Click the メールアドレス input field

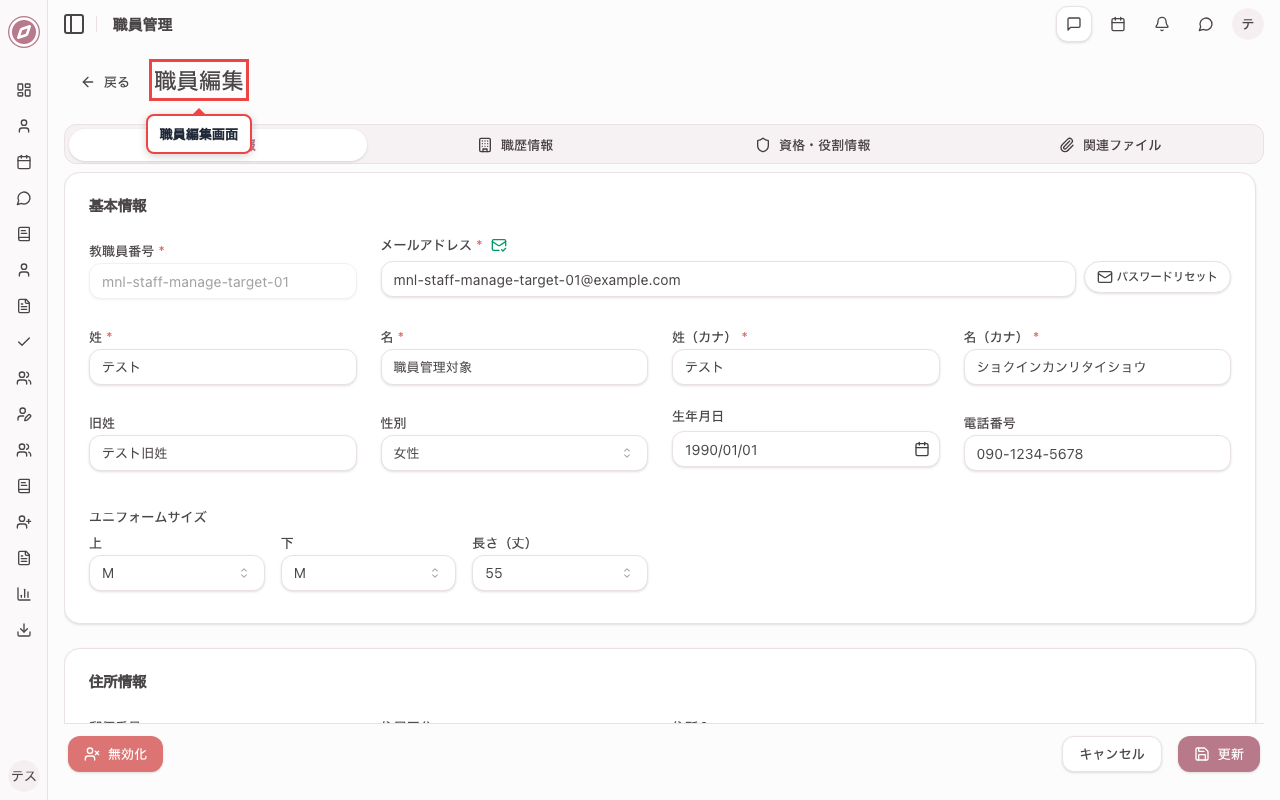point(728,280)
